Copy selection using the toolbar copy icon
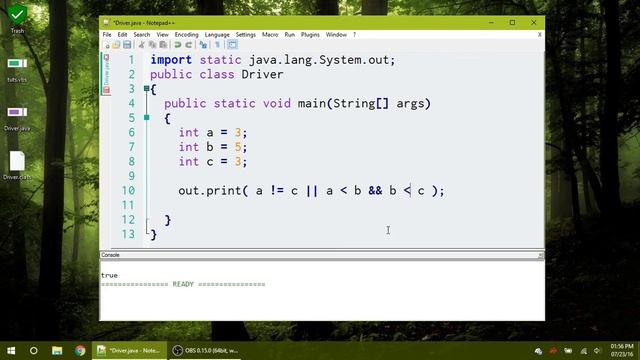 point(152,45)
